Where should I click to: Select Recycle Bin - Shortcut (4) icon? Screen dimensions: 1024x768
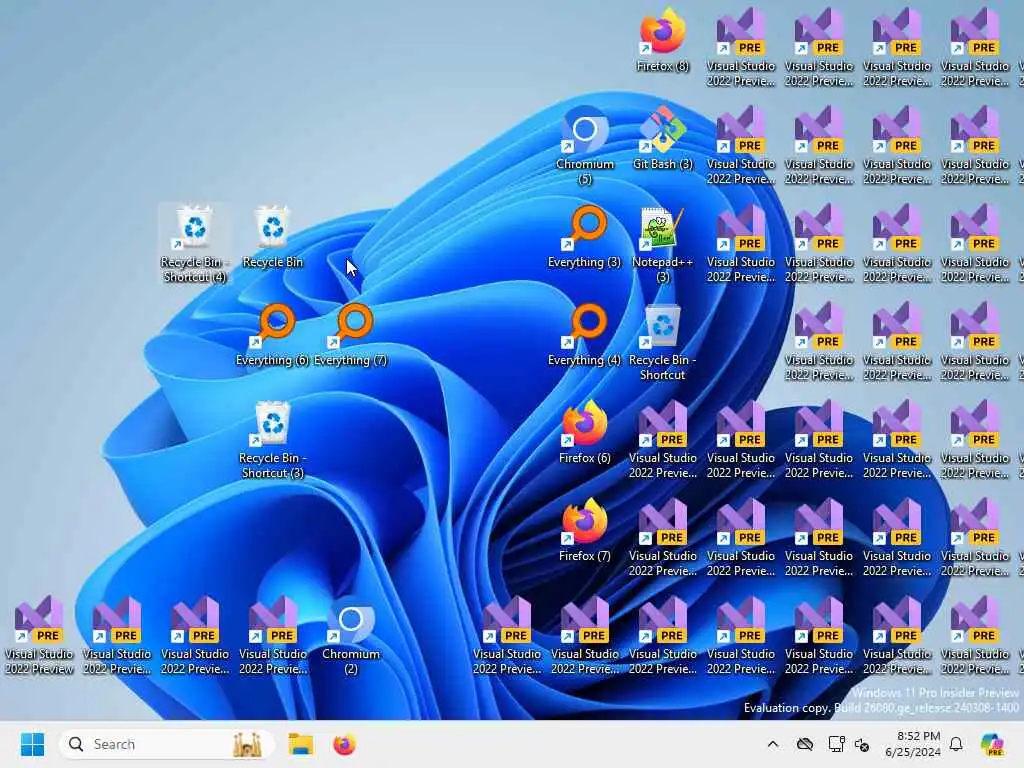click(x=195, y=243)
